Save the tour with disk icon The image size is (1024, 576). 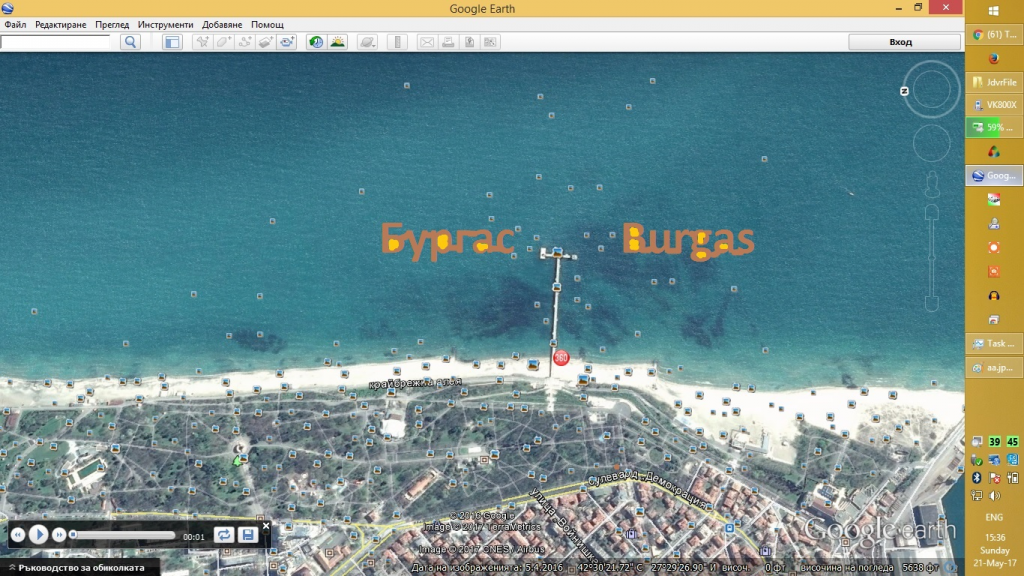(x=248, y=535)
